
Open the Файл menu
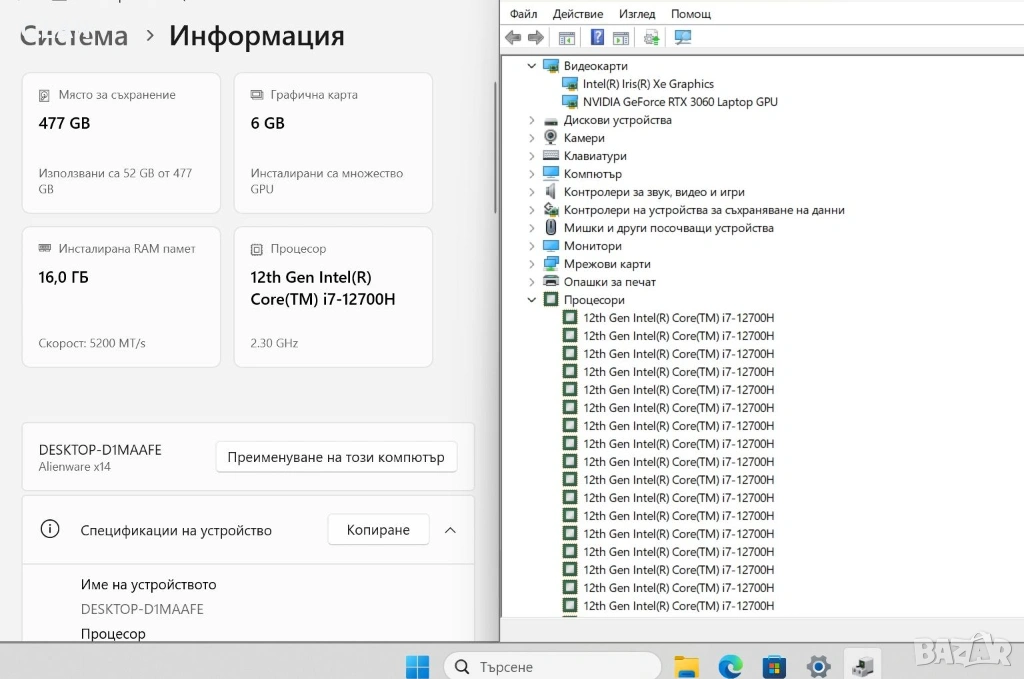click(523, 14)
